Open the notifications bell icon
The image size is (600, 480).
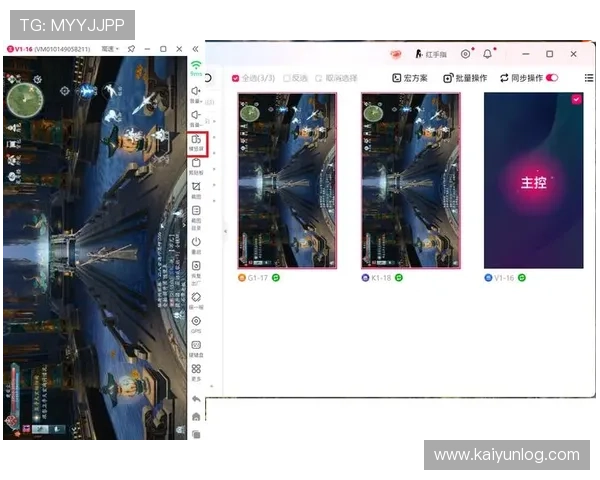pyautogui.click(x=488, y=54)
